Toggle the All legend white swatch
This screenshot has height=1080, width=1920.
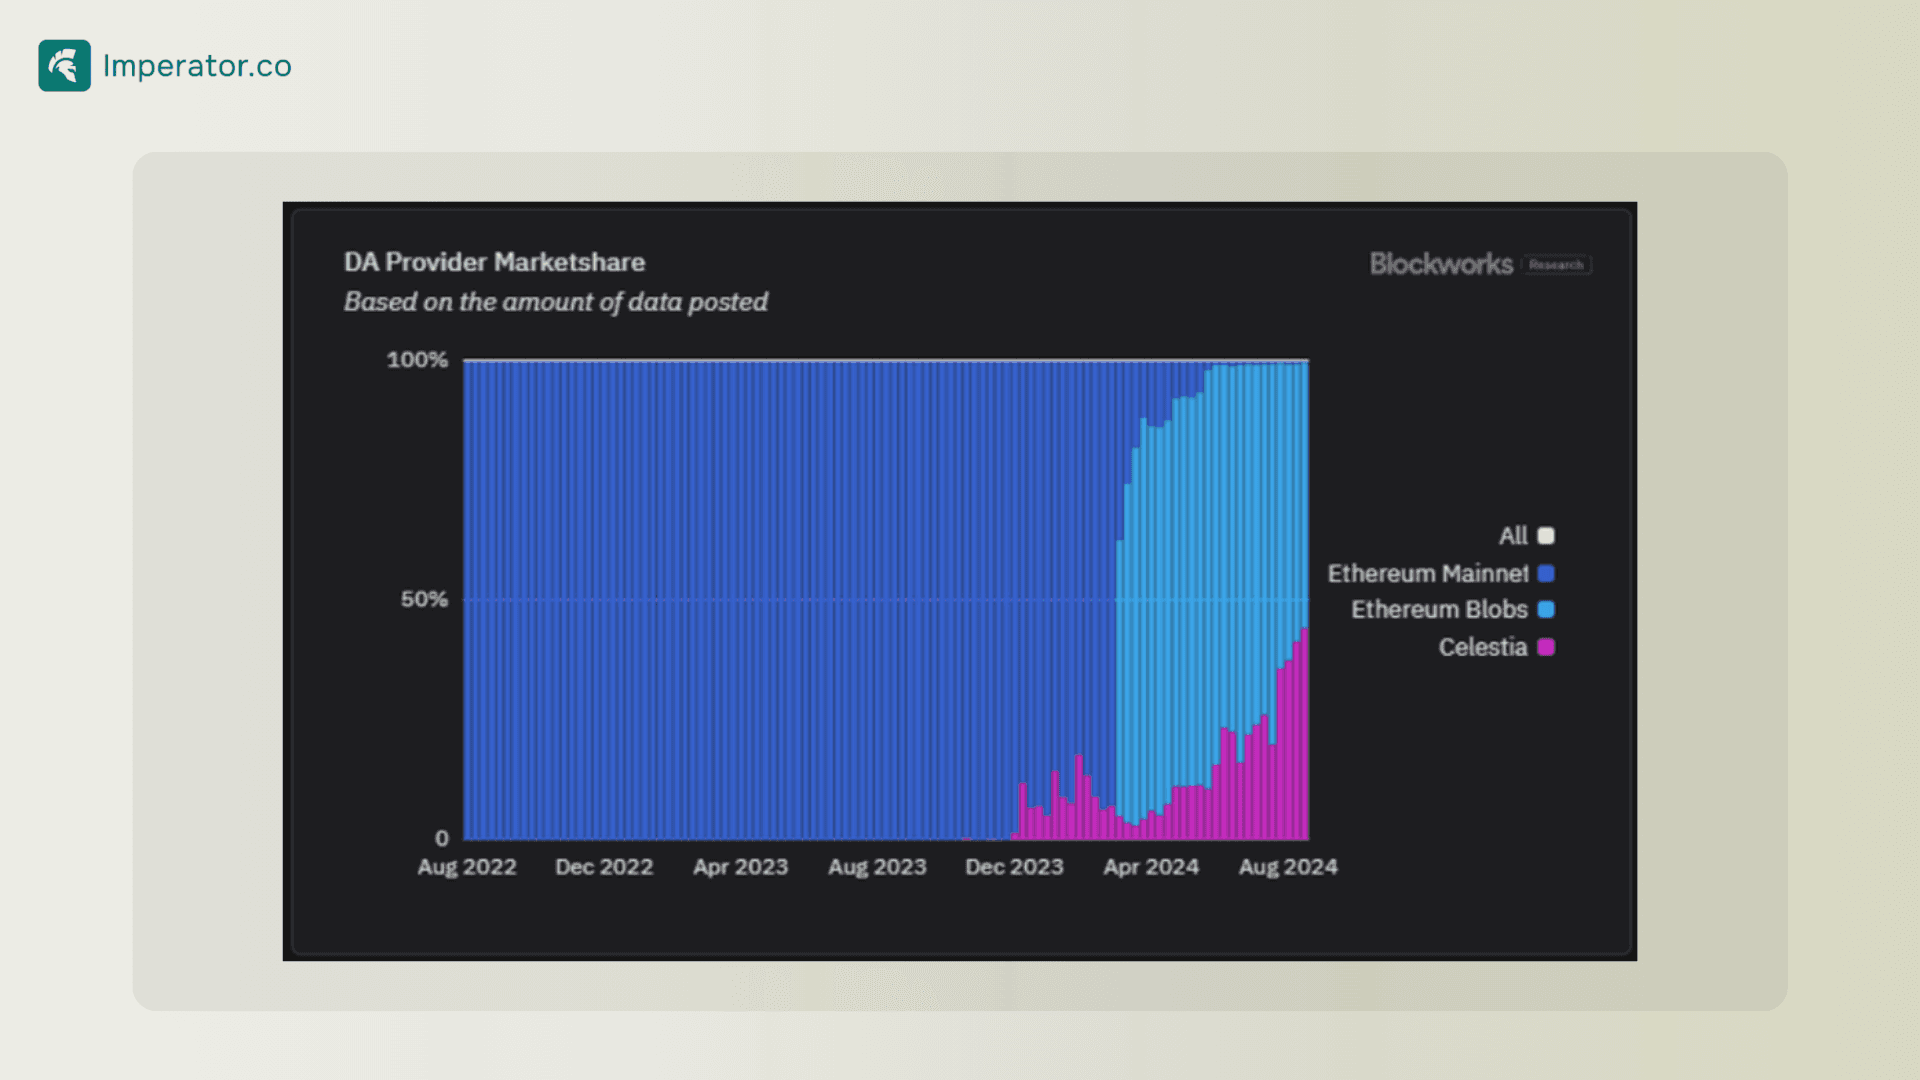[1546, 536]
